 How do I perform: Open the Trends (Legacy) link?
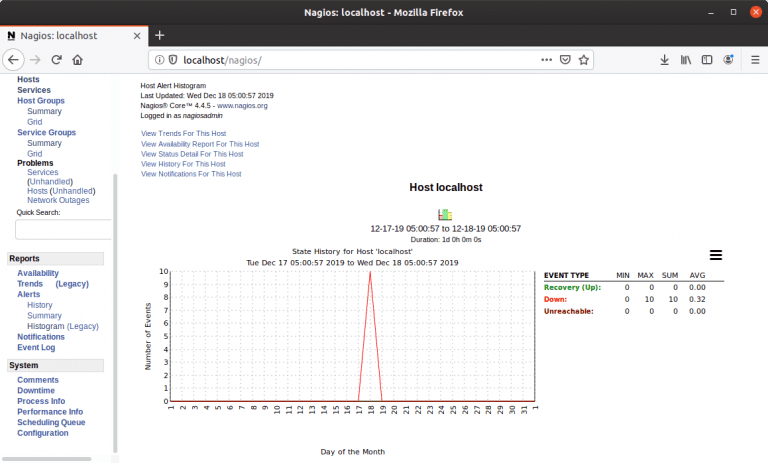click(x=72, y=284)
